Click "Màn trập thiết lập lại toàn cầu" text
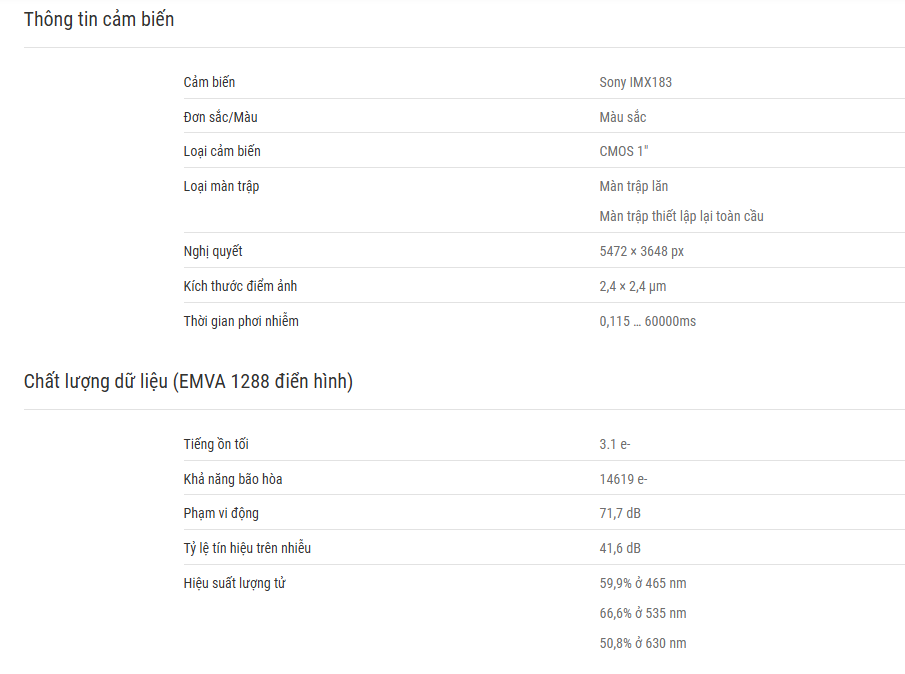This screenshot has width=905, height=674. (x=681, y=216)
